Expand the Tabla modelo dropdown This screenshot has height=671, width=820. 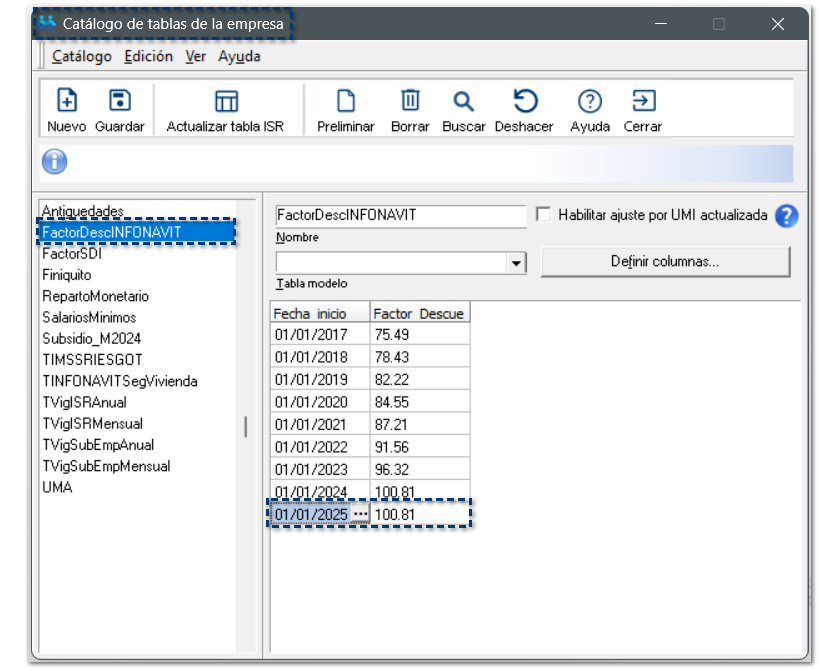516,263
